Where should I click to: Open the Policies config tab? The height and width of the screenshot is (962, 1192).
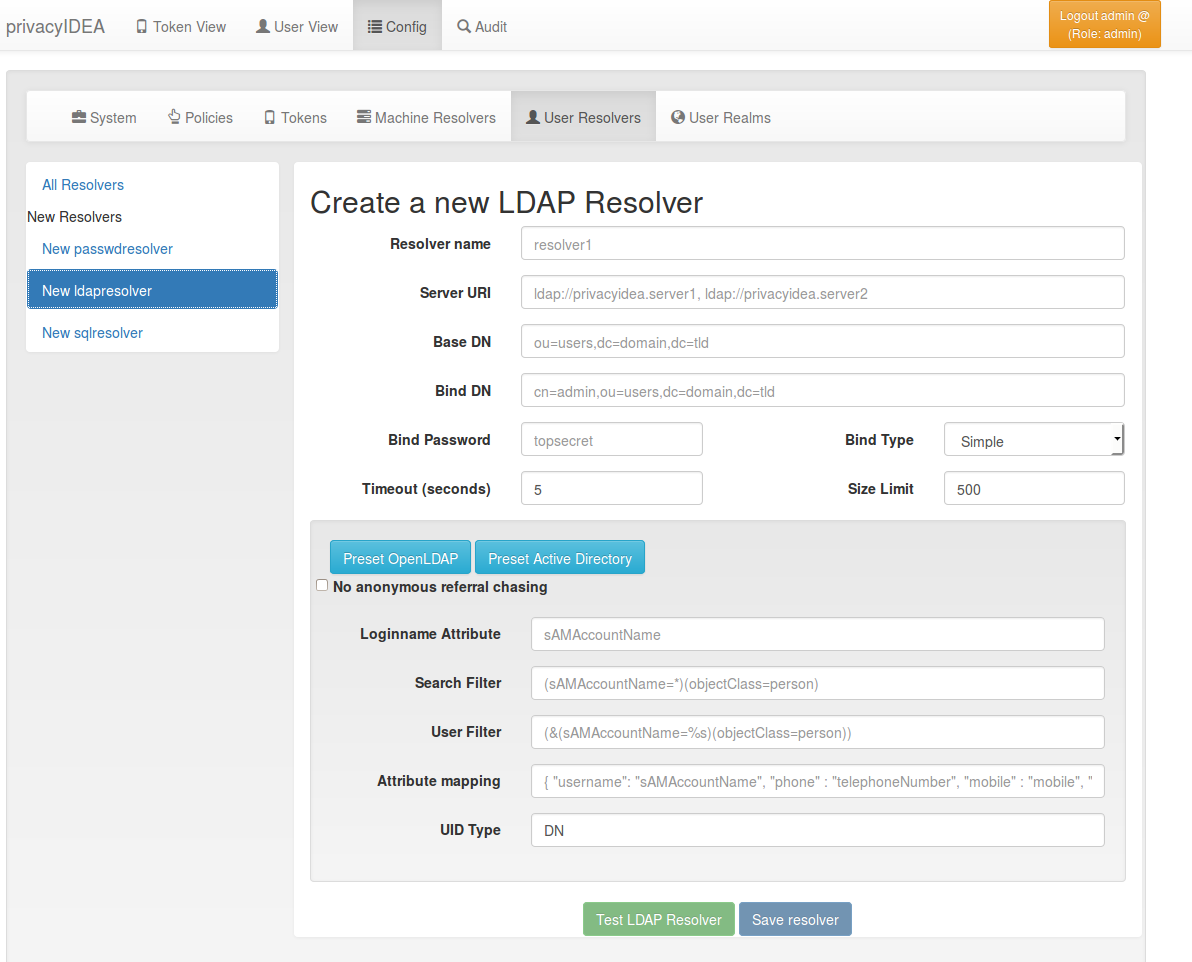201,116
